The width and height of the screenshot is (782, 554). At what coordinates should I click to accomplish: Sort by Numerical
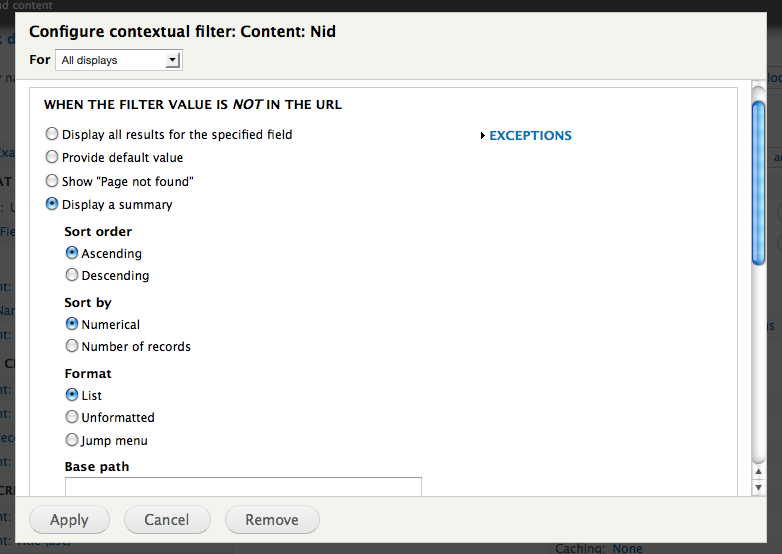point(72,324)
